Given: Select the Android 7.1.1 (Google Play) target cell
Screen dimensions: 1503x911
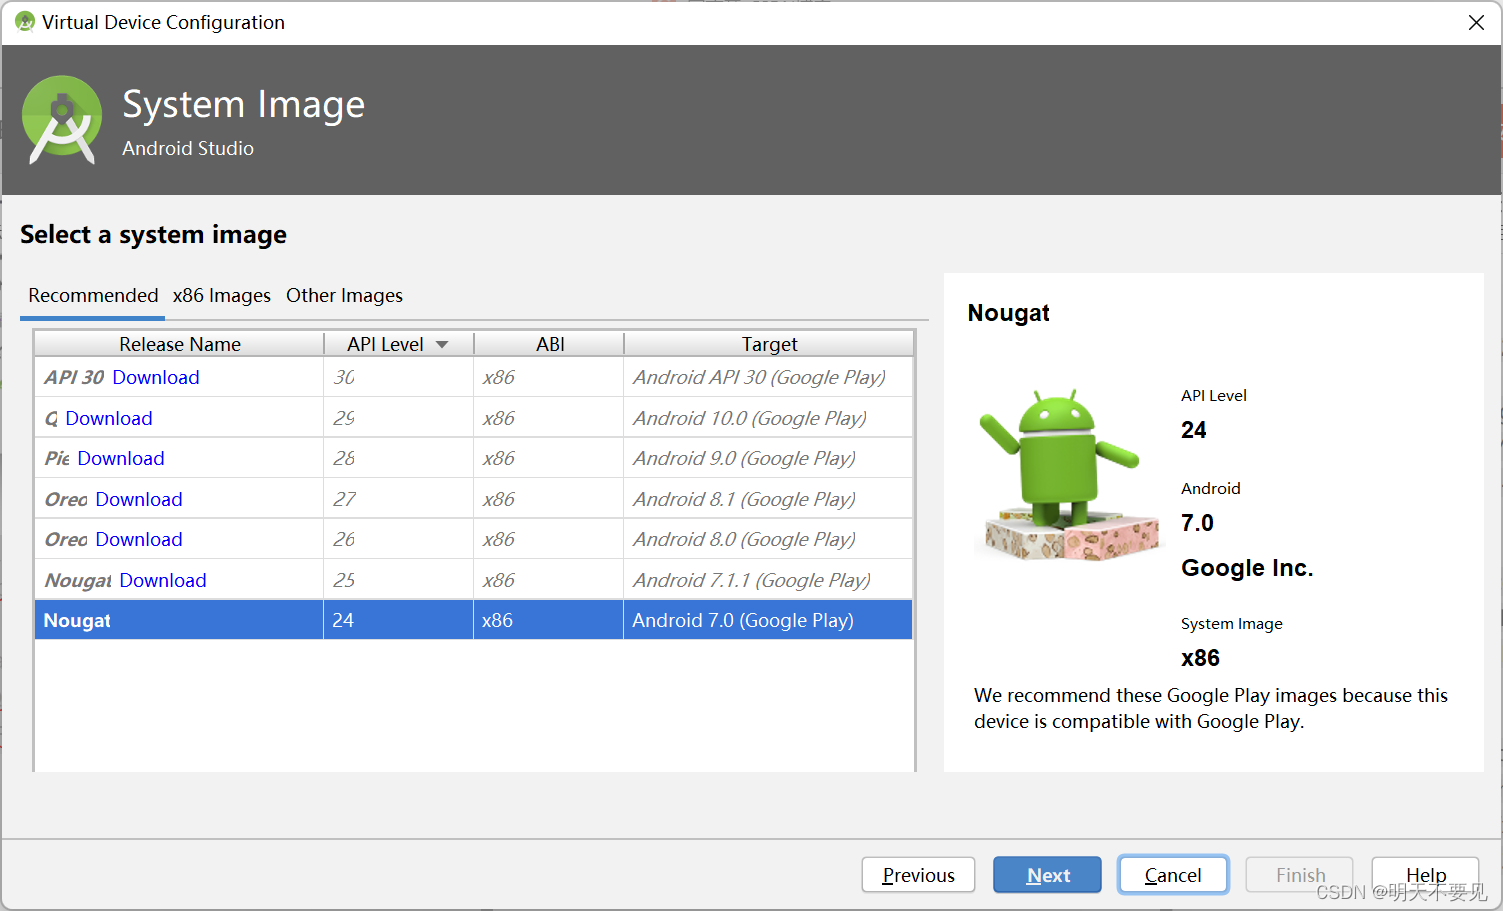Looking at the screenshot, I should coord(768,580).
